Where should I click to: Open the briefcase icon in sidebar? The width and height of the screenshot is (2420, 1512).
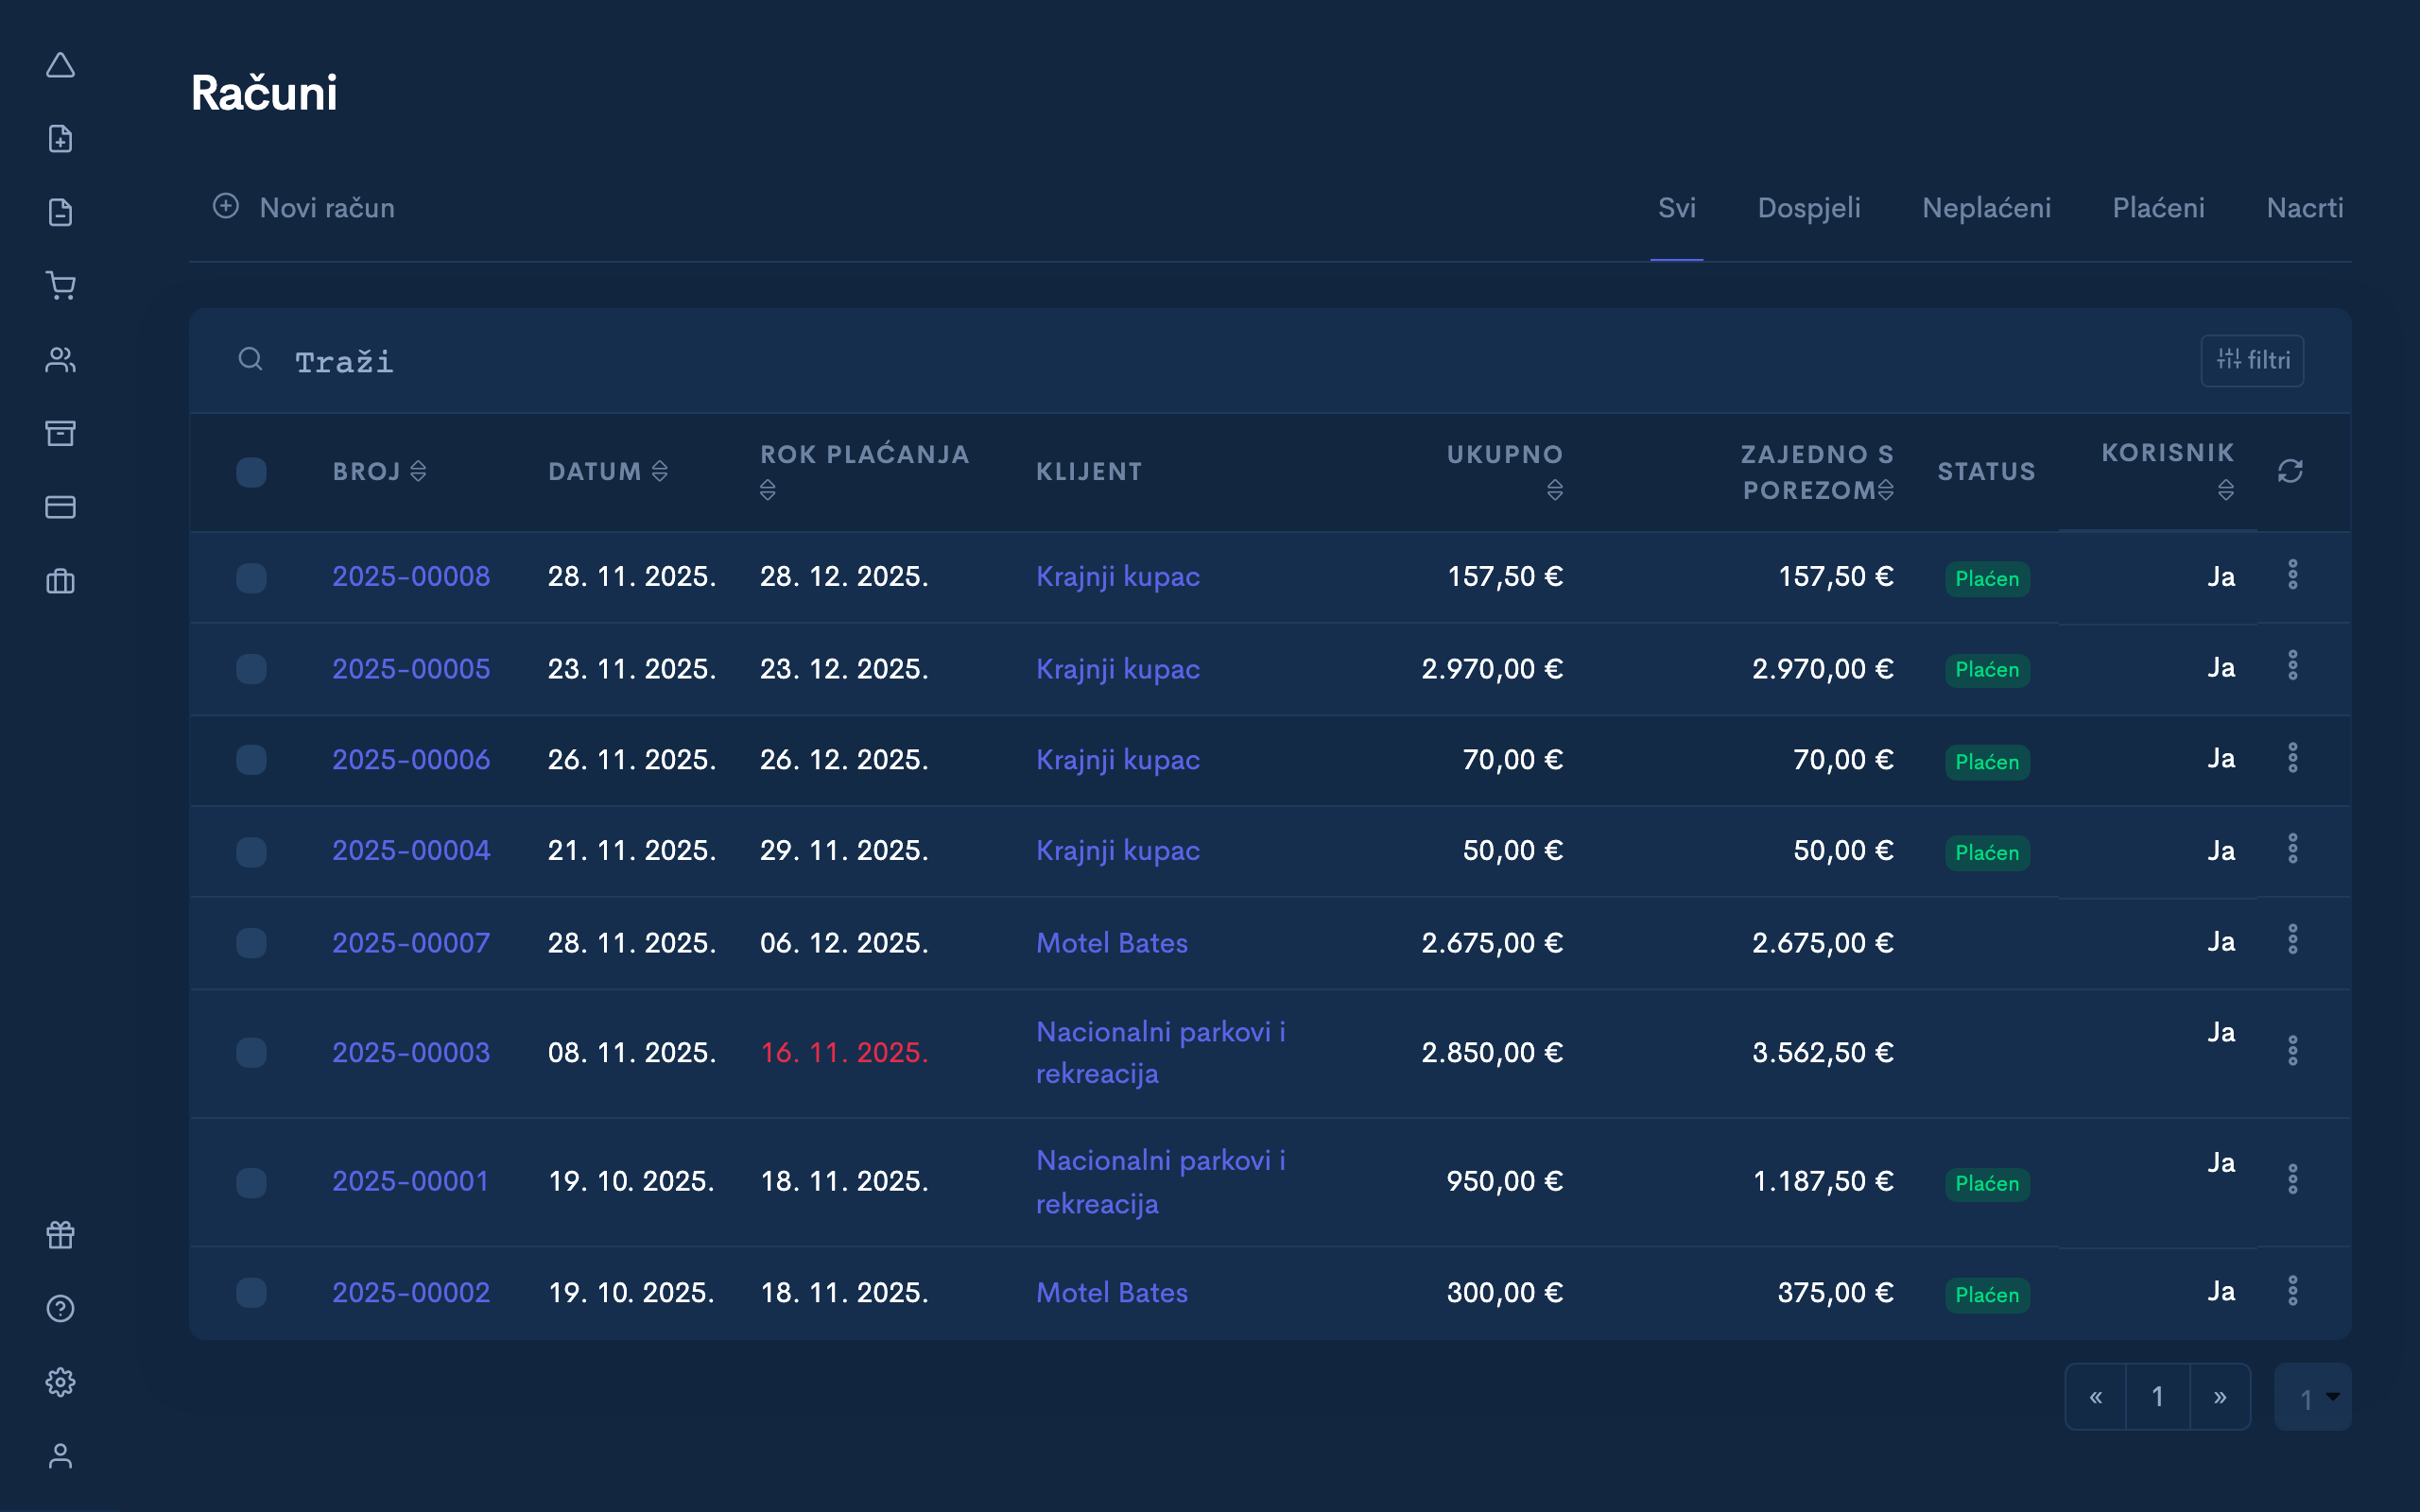(61, 581)
